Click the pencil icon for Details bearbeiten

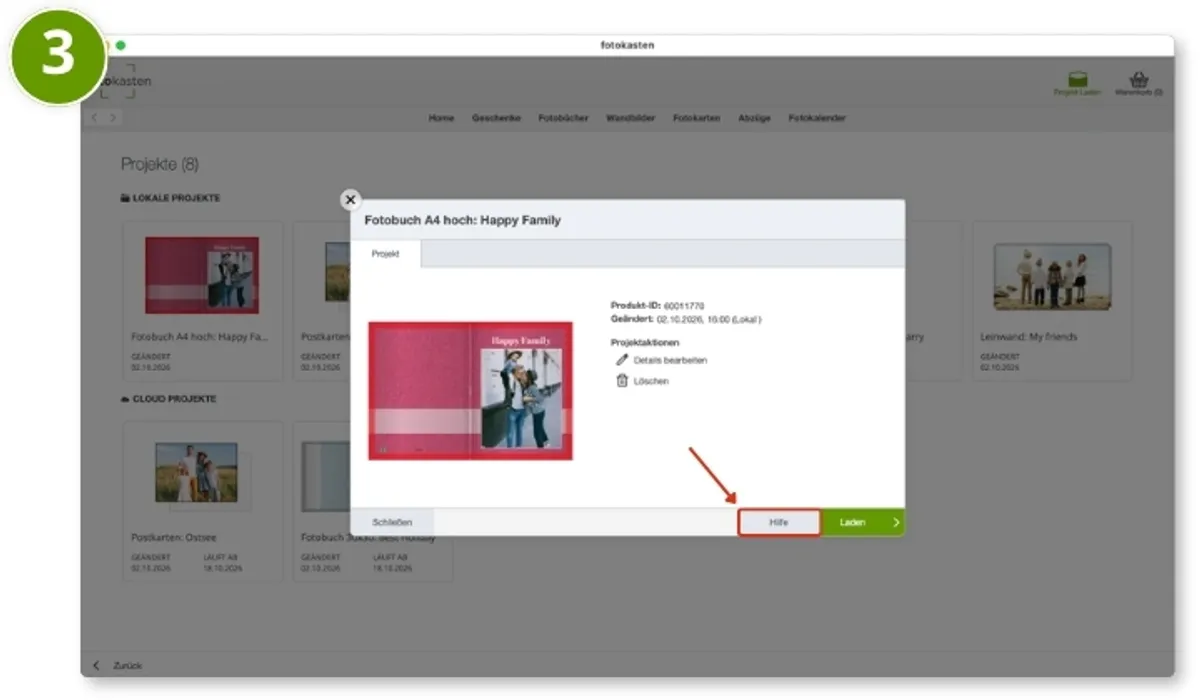point(622,360)
